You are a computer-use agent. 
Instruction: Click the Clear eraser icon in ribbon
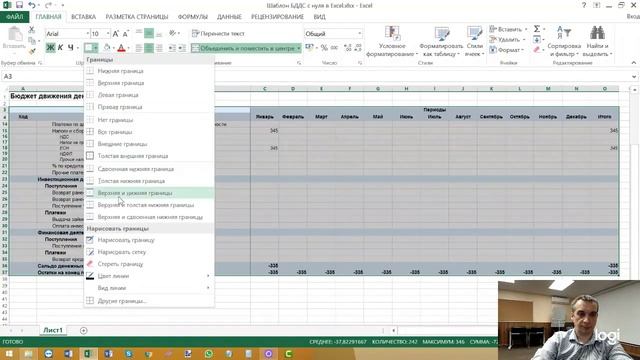(x=537, y=50)
